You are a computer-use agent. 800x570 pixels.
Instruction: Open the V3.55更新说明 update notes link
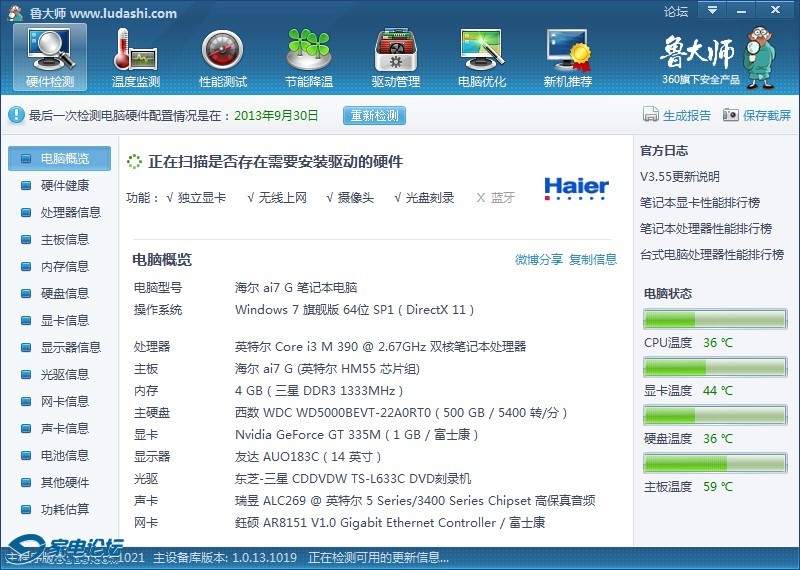[x=680, y=177]
